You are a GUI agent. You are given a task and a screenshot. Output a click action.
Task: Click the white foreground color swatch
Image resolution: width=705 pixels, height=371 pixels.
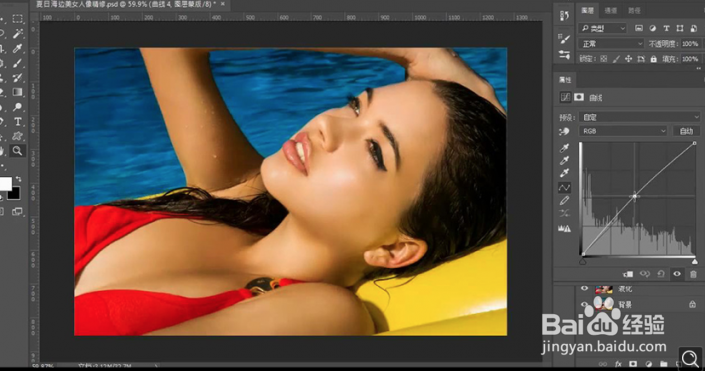5,184
